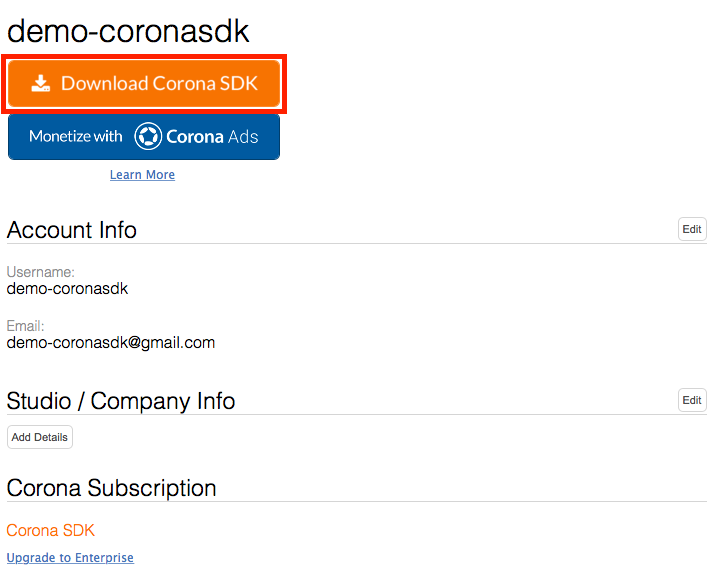Edit the Studio / Company Info section

coord(692,400)
